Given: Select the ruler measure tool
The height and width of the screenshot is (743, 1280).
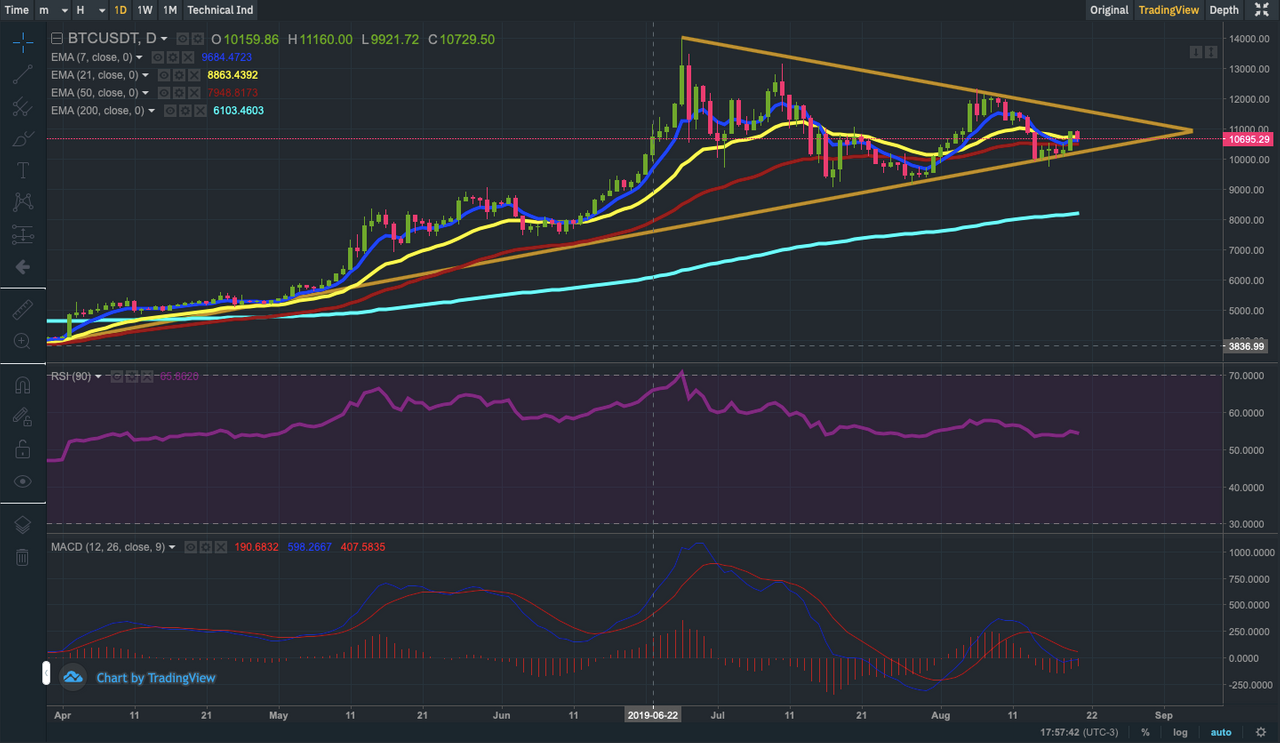Looking at the screenshot, I should (22, 310).
